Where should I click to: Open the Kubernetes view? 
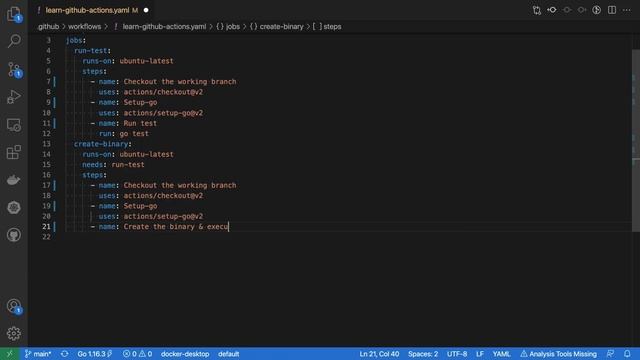point(14,207)
